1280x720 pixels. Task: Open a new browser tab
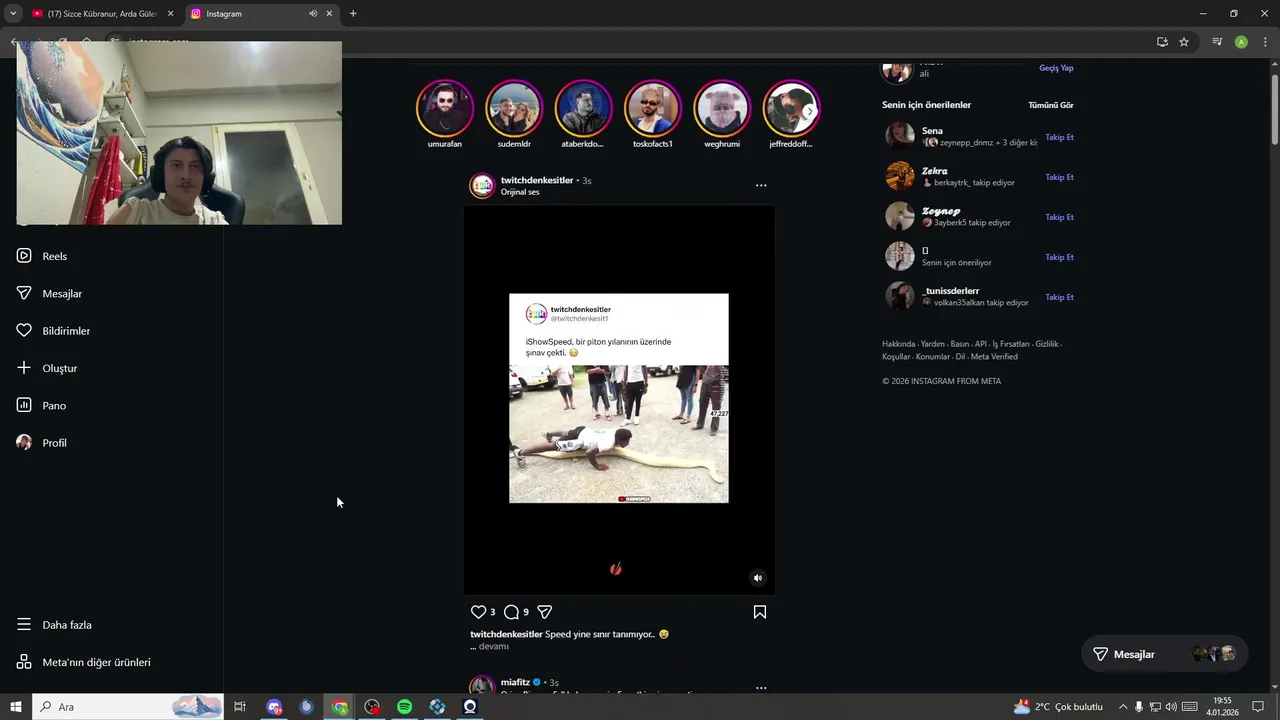click(x=353, y=14)
